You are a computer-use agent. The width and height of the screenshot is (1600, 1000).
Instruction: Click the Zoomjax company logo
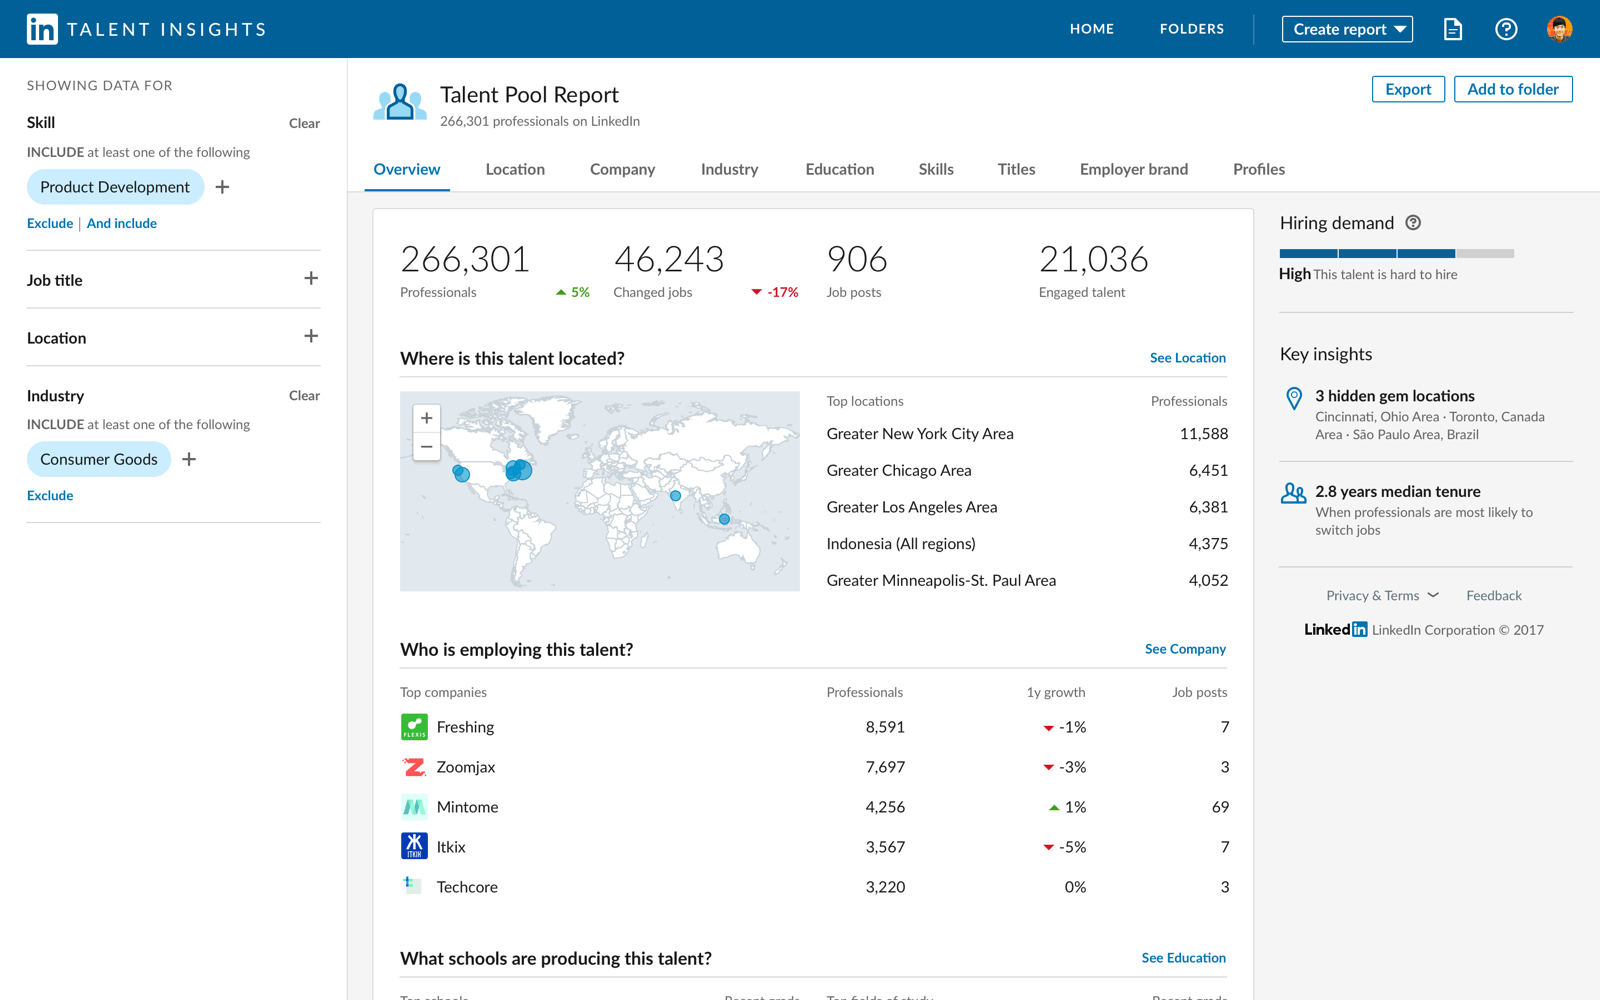click(414, 767)
